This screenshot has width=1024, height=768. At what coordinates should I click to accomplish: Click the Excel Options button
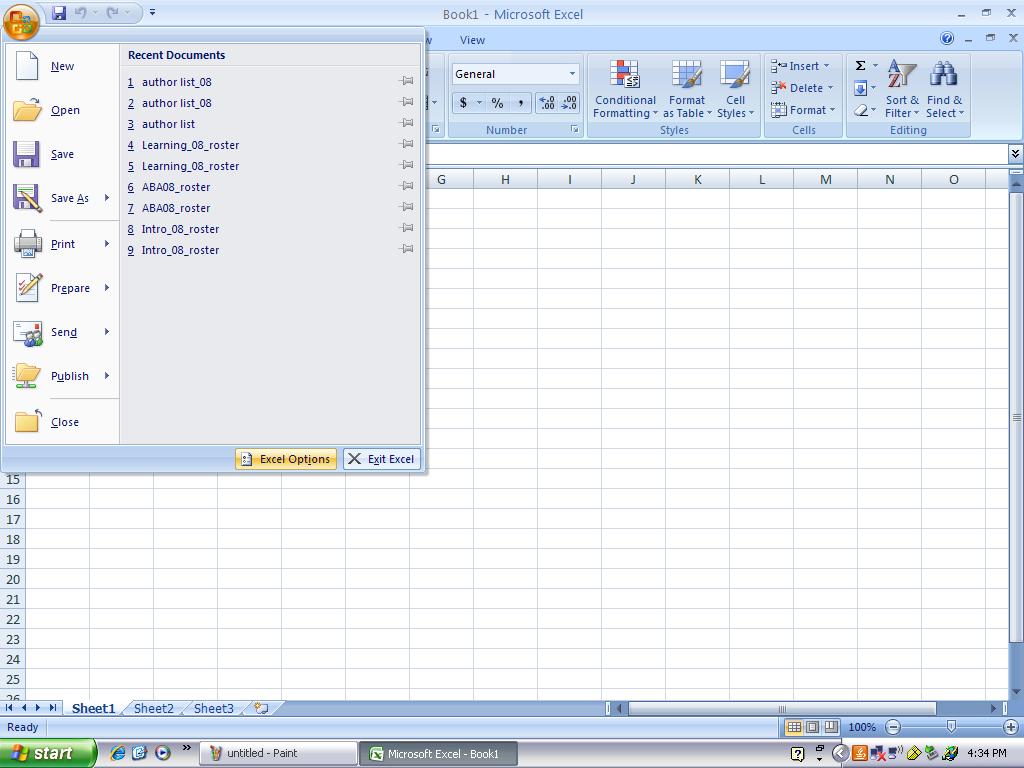click(x=286, y=459)
